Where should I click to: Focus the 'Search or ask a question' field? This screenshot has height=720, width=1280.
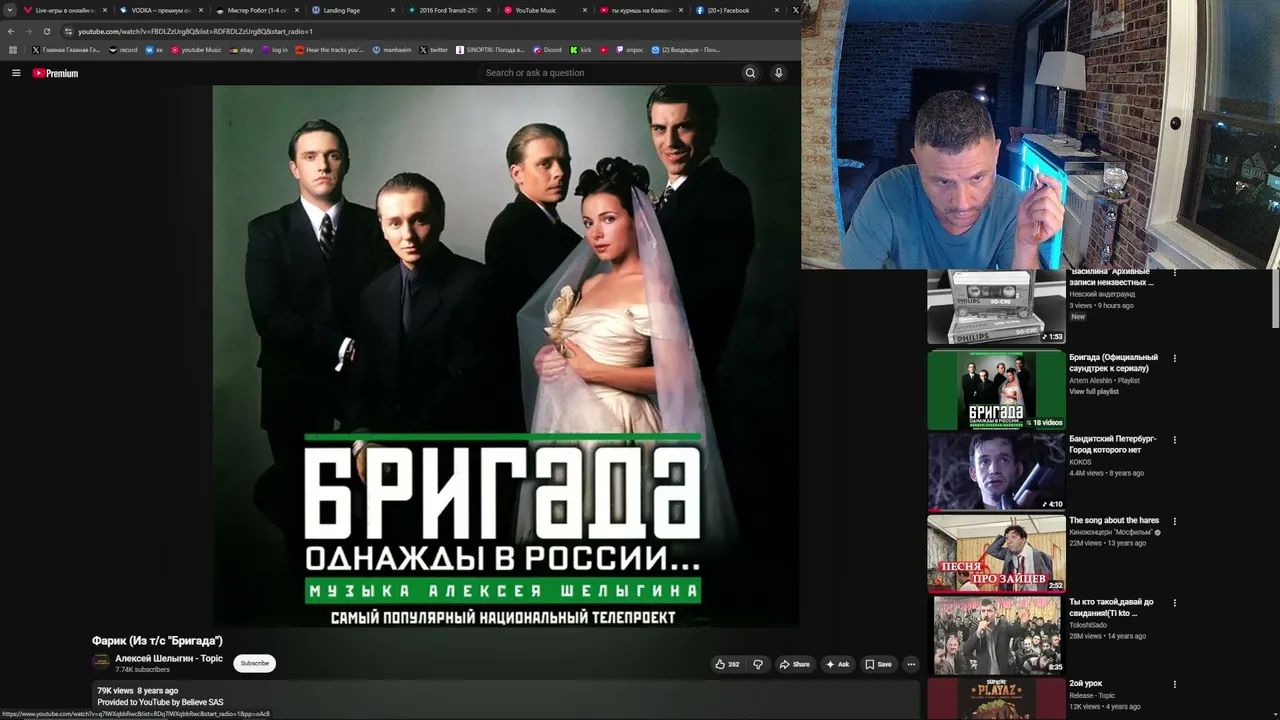610,73
